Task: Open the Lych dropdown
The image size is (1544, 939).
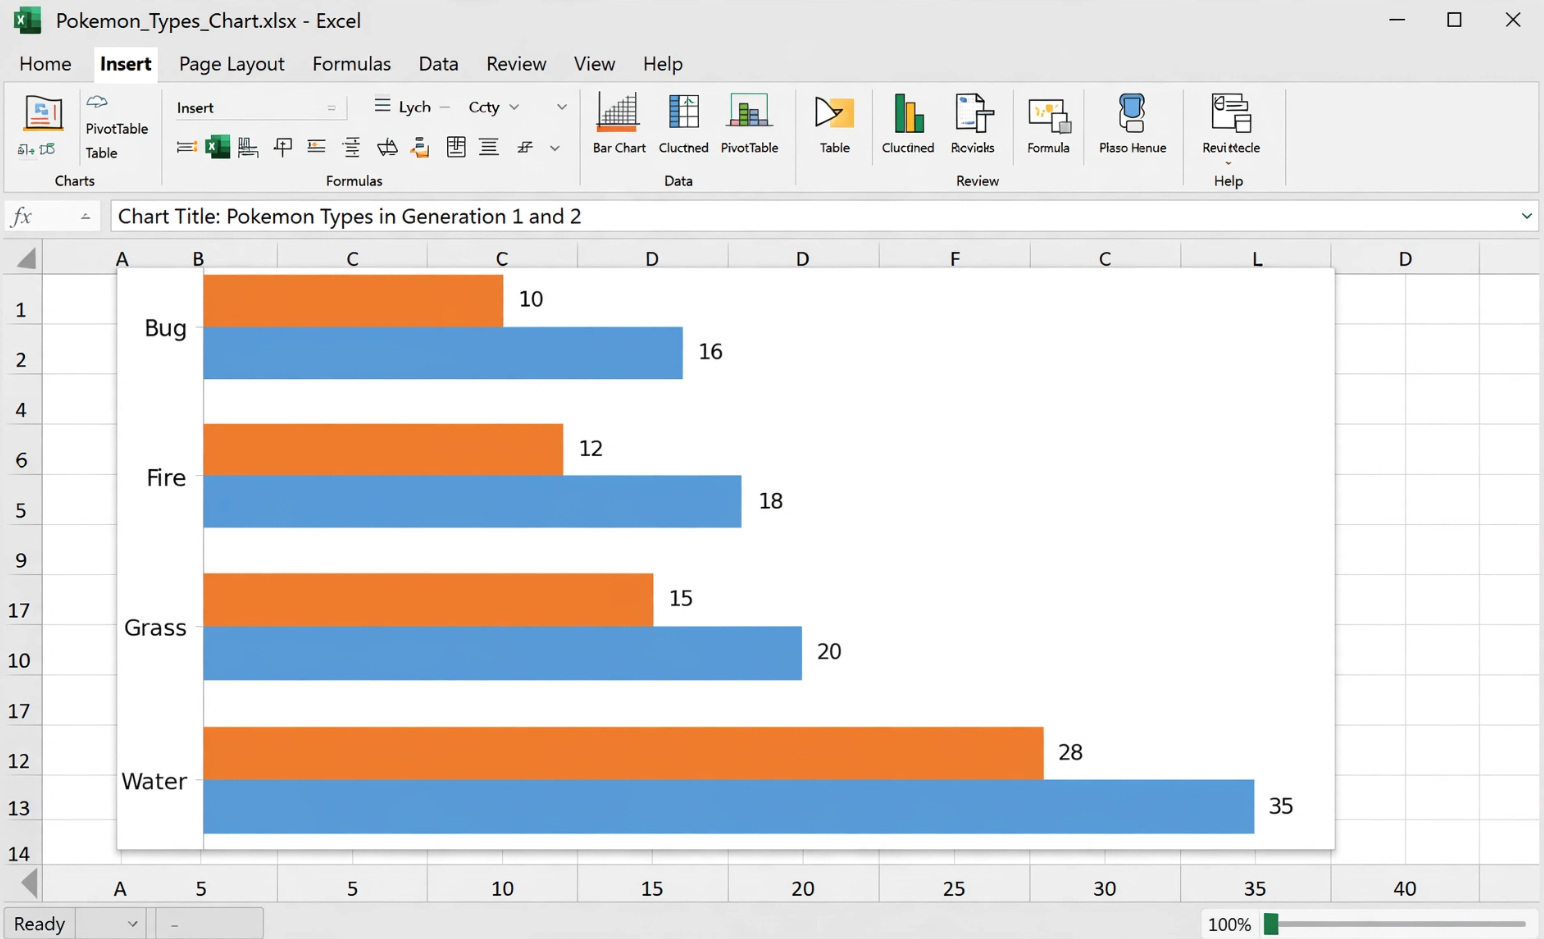Action: pos(412,106)
